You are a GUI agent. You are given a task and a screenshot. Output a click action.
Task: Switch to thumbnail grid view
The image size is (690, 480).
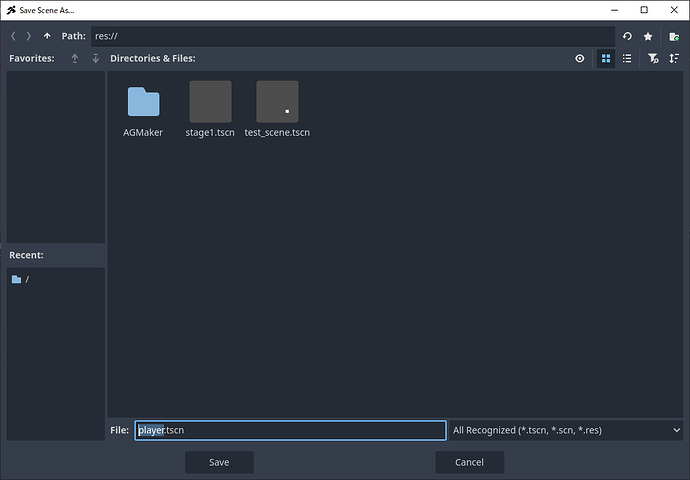[x=605, y=59]
